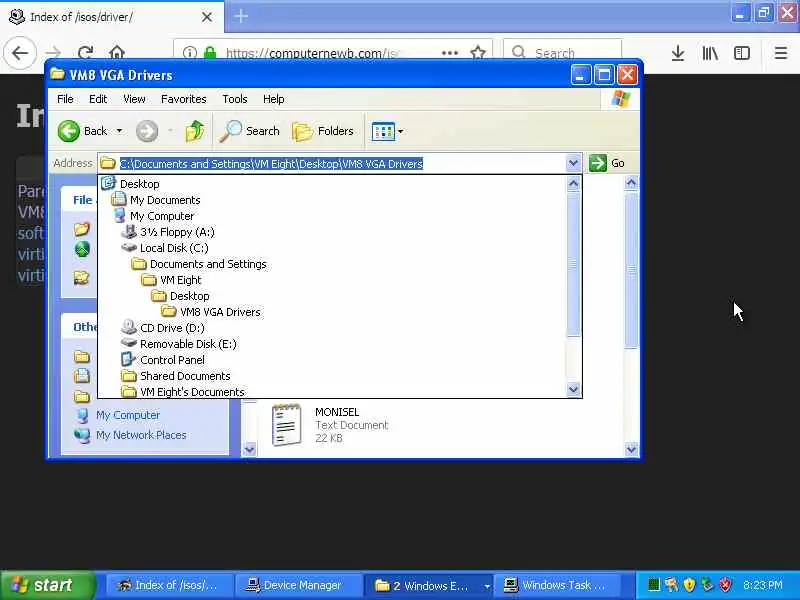Click the yellow shield tray icon
Viewport: 800px width, 600px height.
click(689, 584)
